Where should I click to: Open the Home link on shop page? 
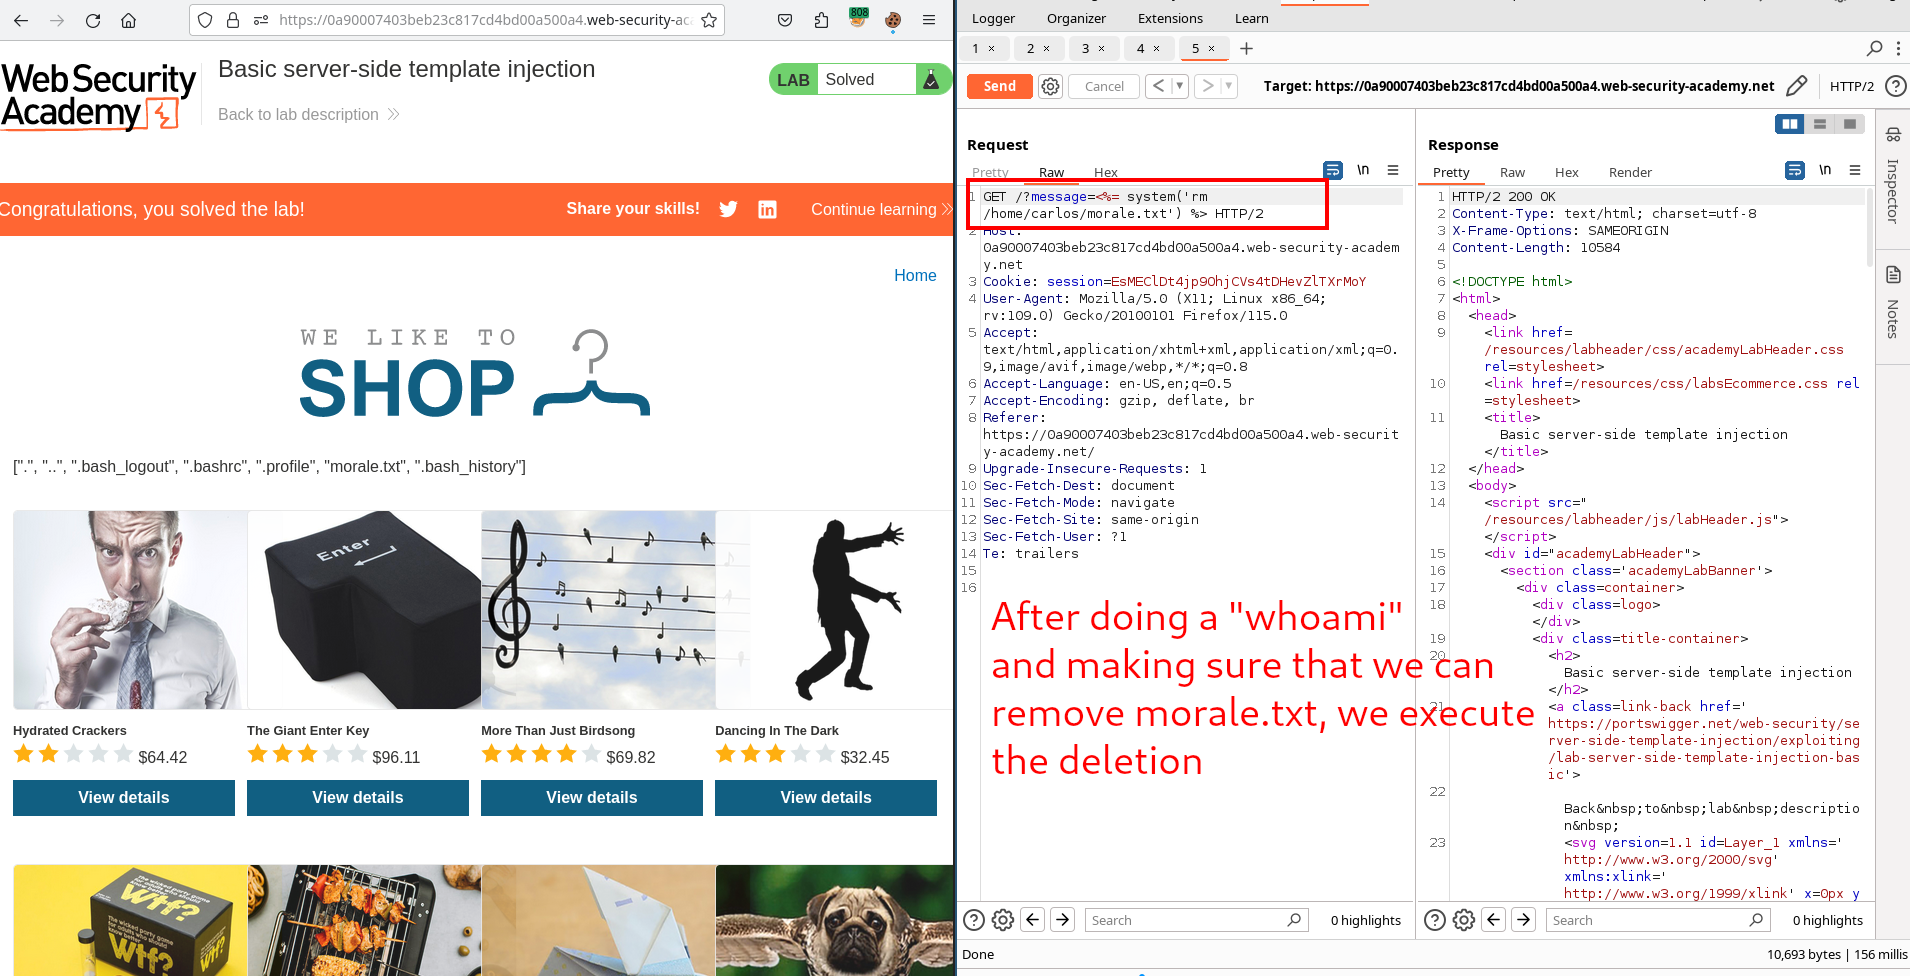click(915, 275)
